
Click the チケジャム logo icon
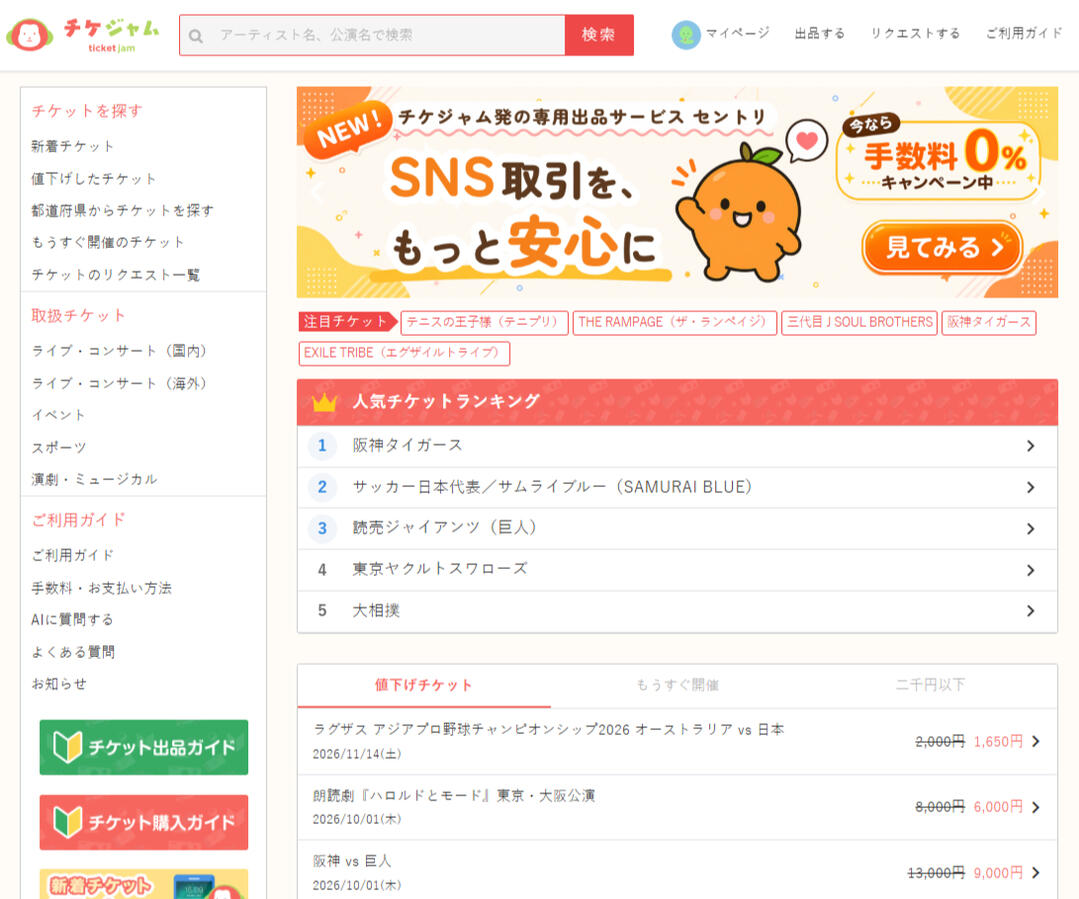(x=29, y=34)
